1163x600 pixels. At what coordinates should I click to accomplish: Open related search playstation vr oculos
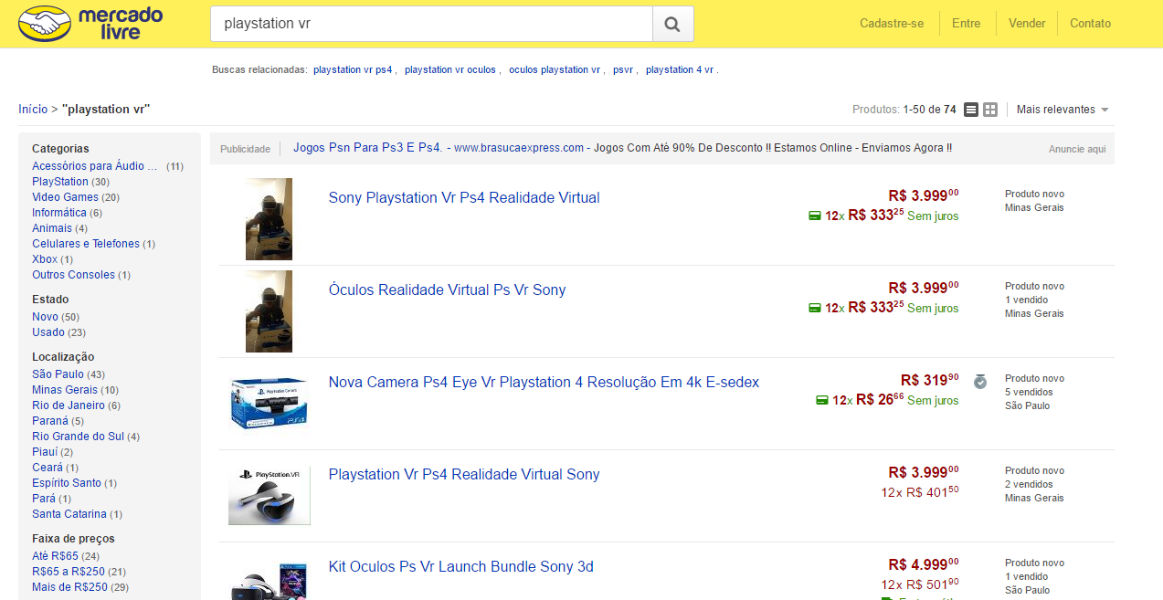coord(450,70)
